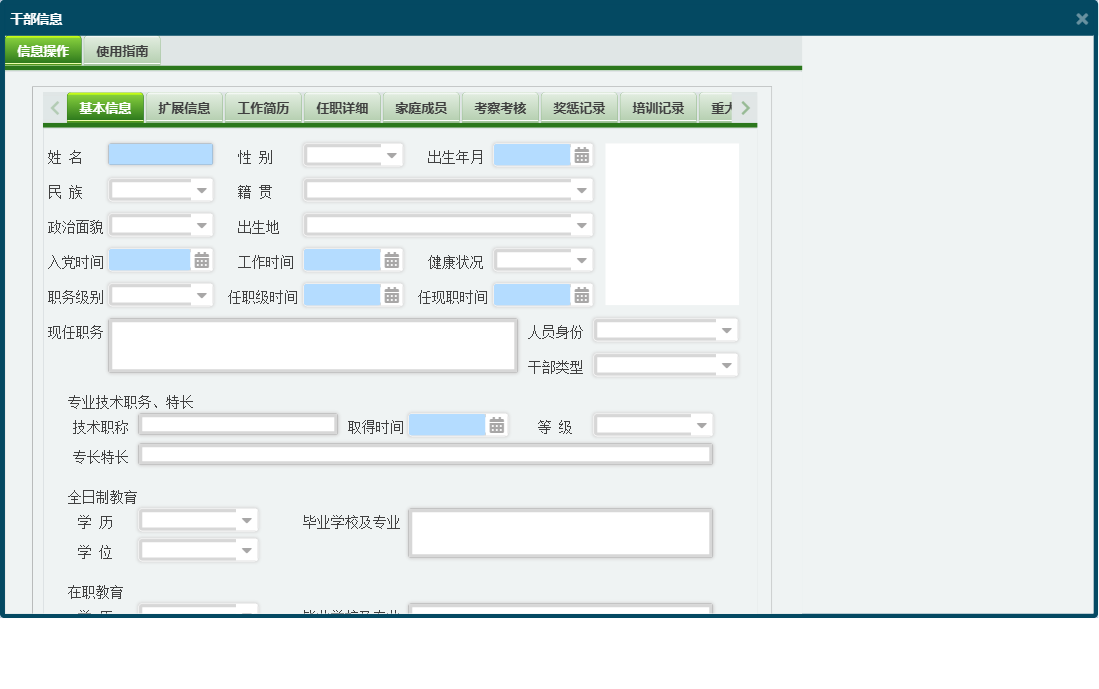Open the 学历 dropdown under 全日制教育

tap(248, 521)
